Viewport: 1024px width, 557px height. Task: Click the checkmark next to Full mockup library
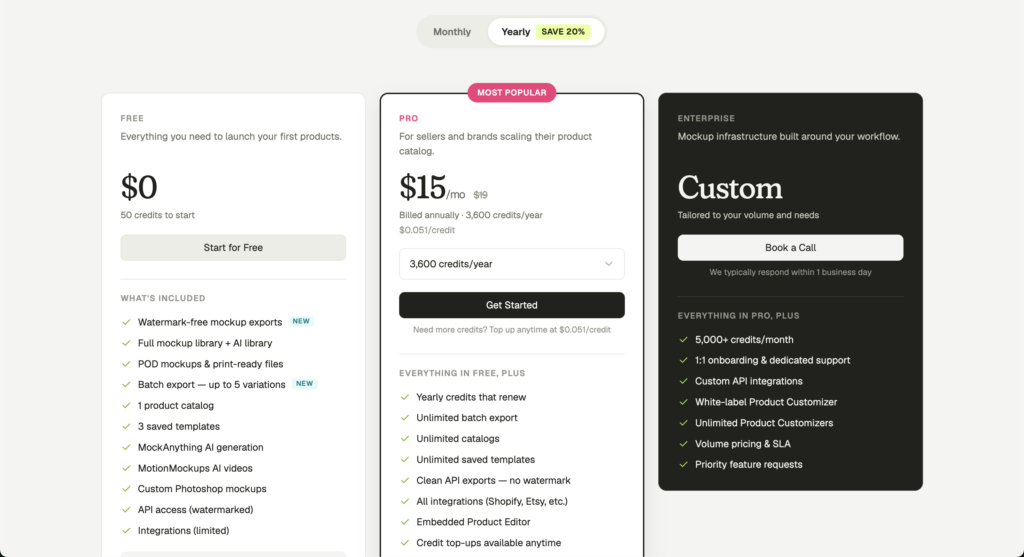pos(126,343)
